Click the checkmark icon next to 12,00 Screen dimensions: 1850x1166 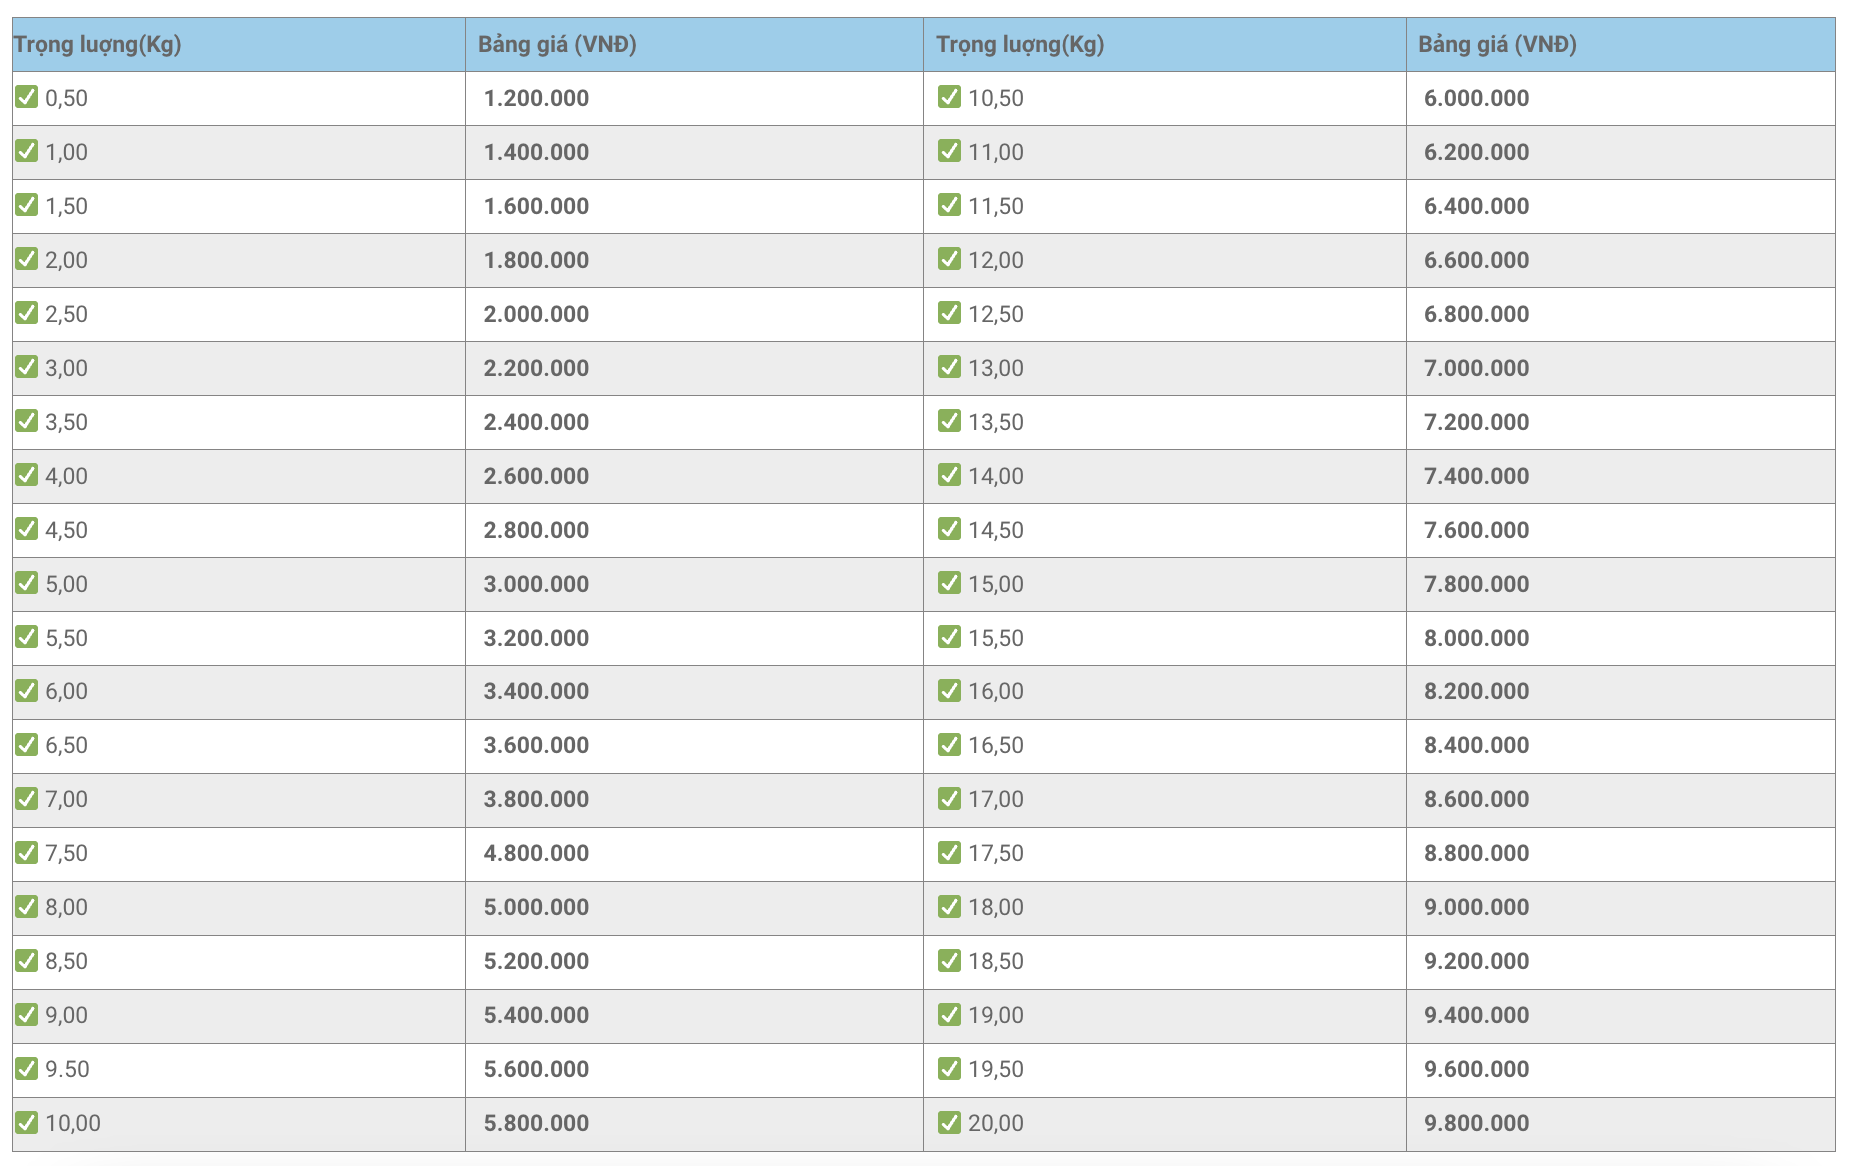950,259
